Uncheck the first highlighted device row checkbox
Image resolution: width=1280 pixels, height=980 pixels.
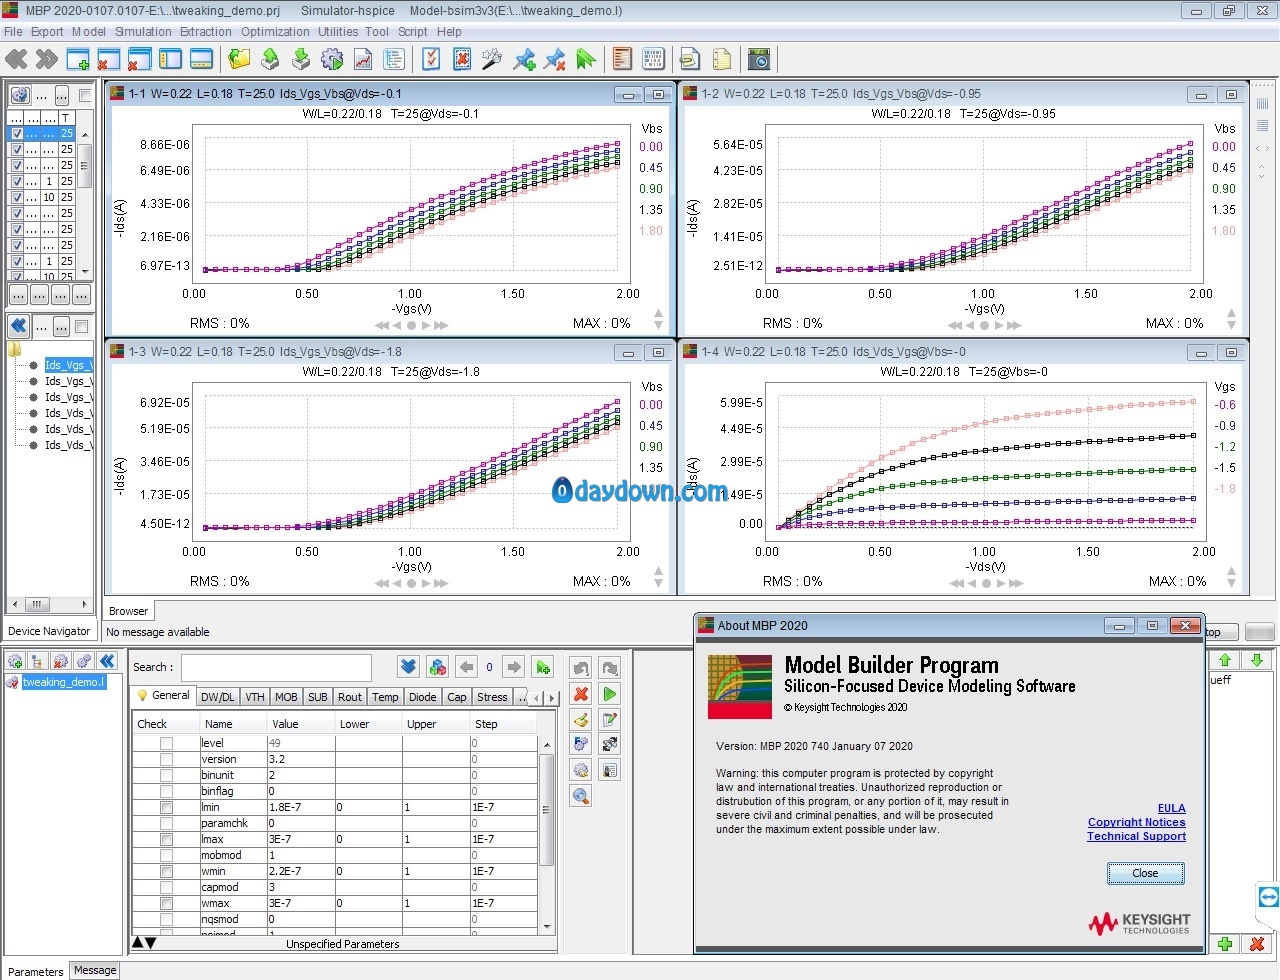(x=16, y=133)
